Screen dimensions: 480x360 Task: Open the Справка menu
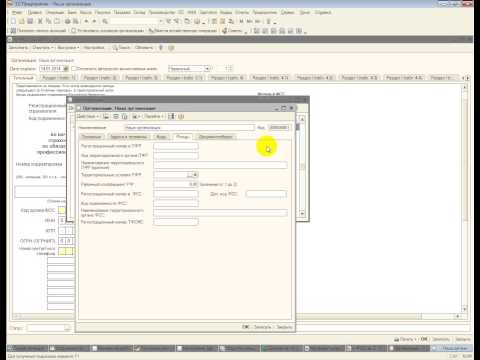(x=323, y=12)
